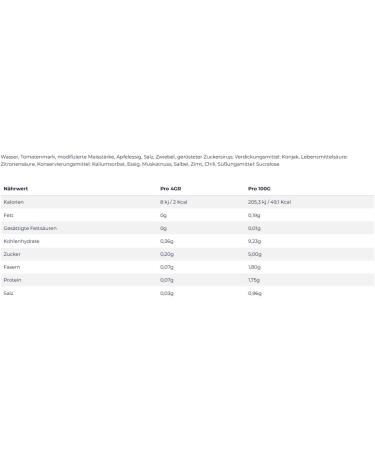Screen dimensions: 375x450
Task: Click the '8 kj / 2 Kcal' value
Action: (173, 202)
